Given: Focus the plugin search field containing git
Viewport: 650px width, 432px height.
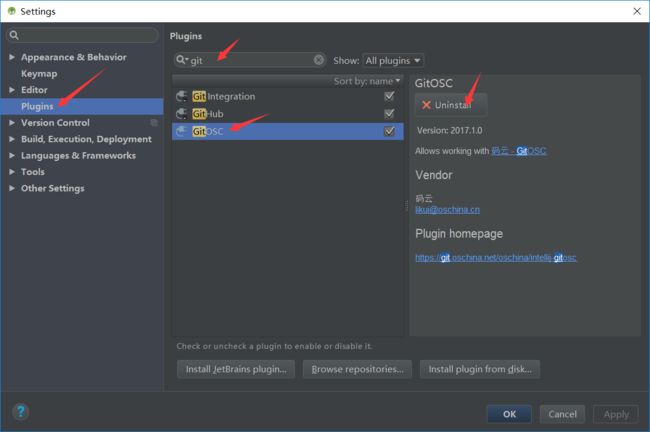Looking at the screenshot, I should click(x=250, y=60).
